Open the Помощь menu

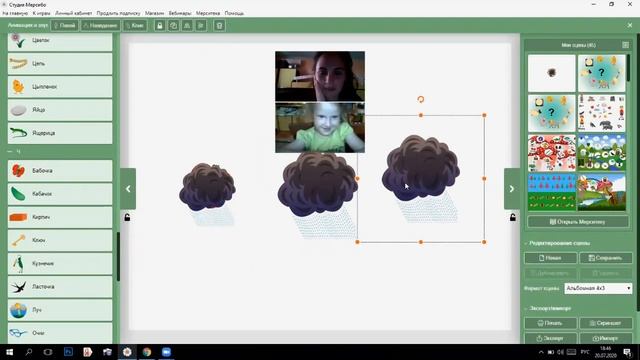point(234,13)
